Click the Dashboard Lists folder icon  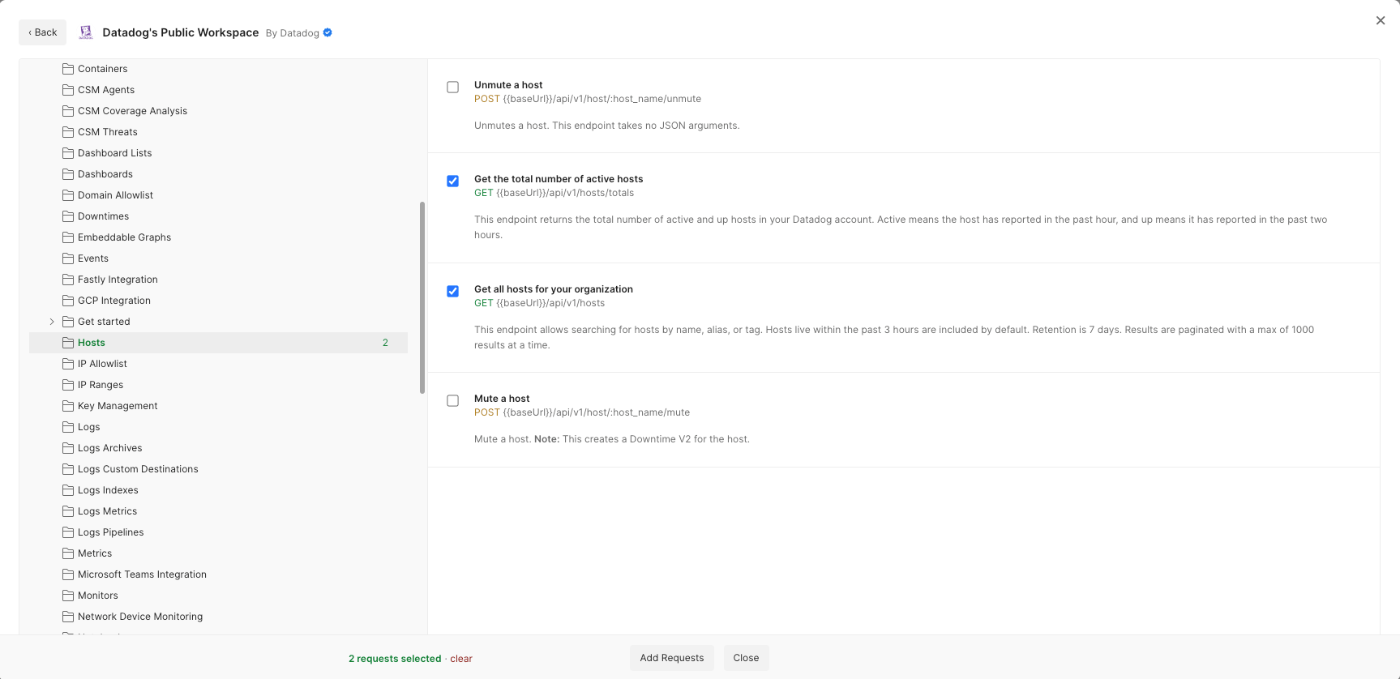tap(68, 153)
